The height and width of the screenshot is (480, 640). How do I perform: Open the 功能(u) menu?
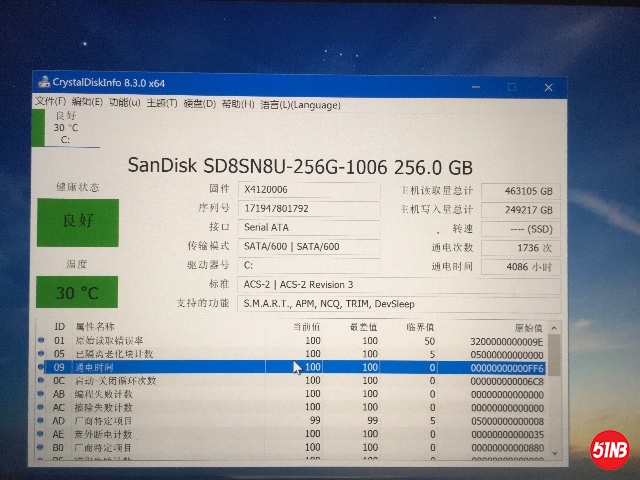pyautogui.click(x=124, y=102)
